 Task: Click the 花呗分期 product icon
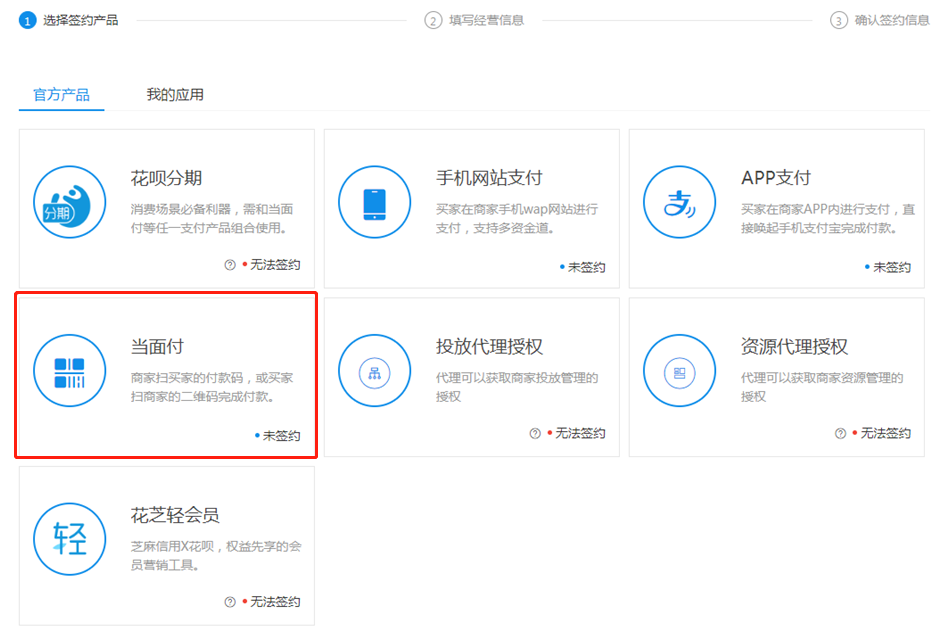point(68,203)
